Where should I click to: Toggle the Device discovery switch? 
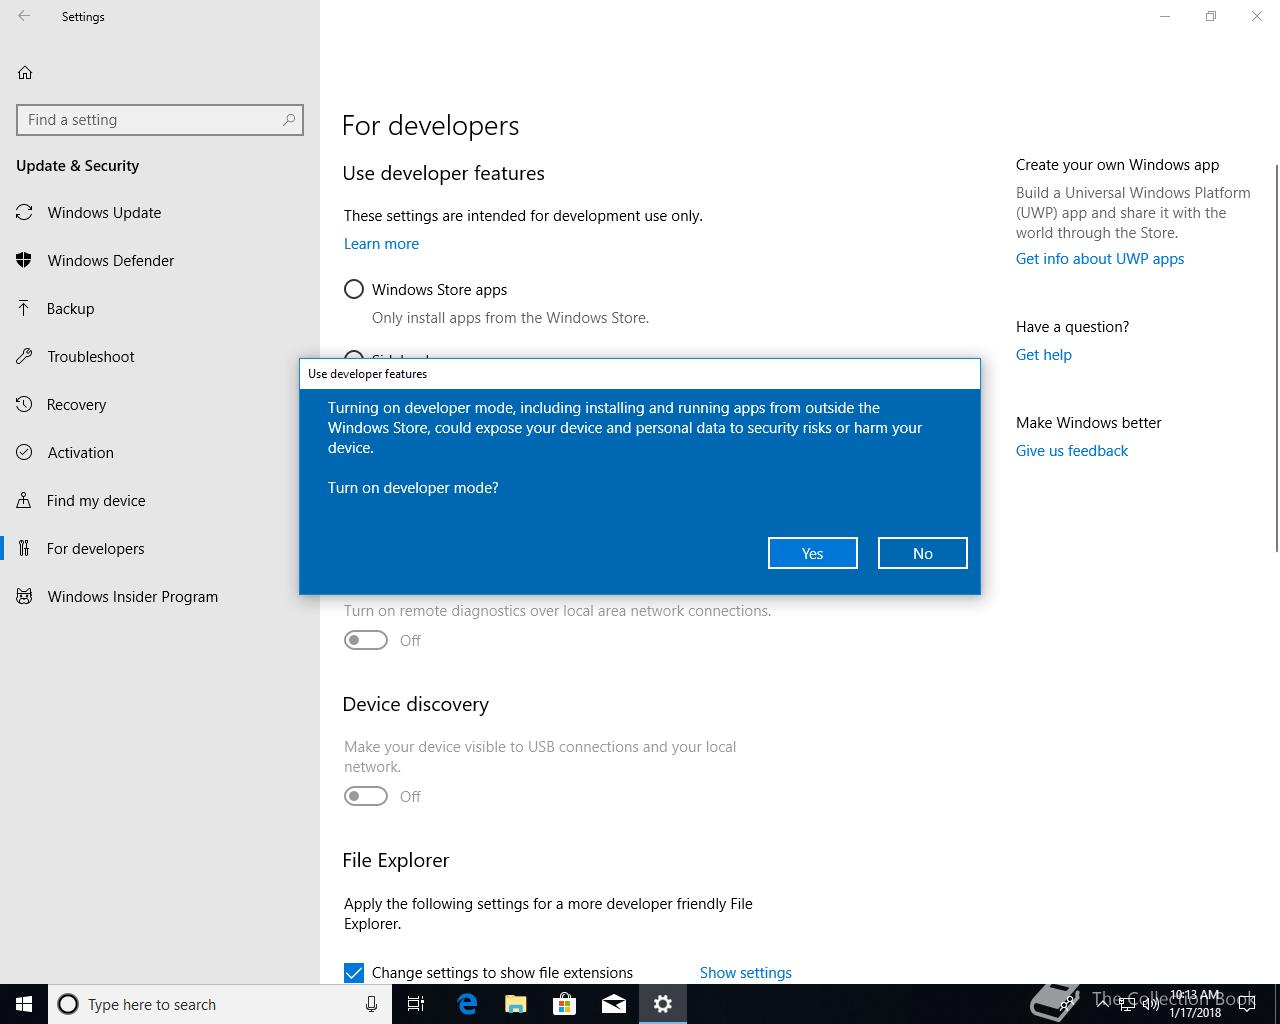pyautogui.click(x=366, y=796)
